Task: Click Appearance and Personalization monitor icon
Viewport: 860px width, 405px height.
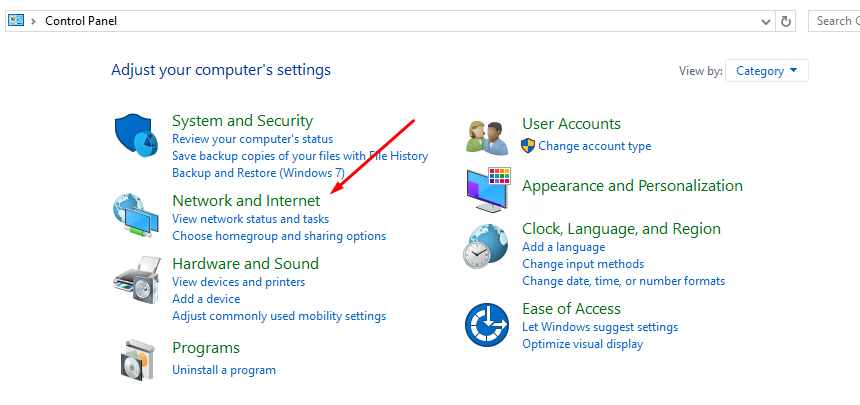Action: (488, 190)
